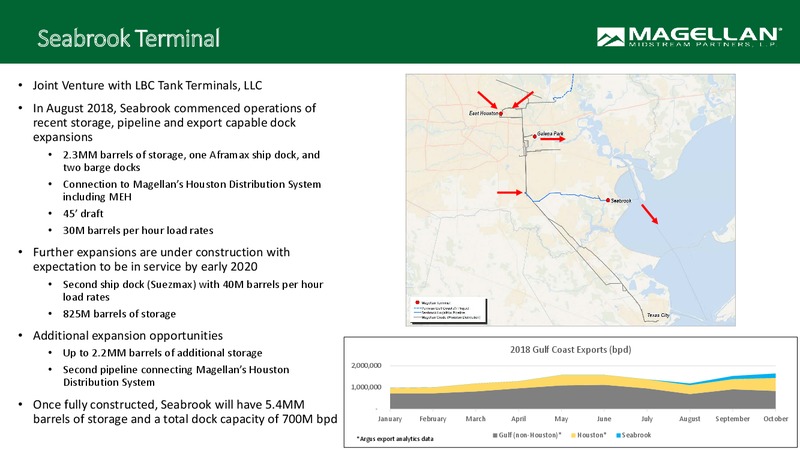Screen dimensions: 800x450
Task: Click the "2,000,000" axis label
Action: 366,365
